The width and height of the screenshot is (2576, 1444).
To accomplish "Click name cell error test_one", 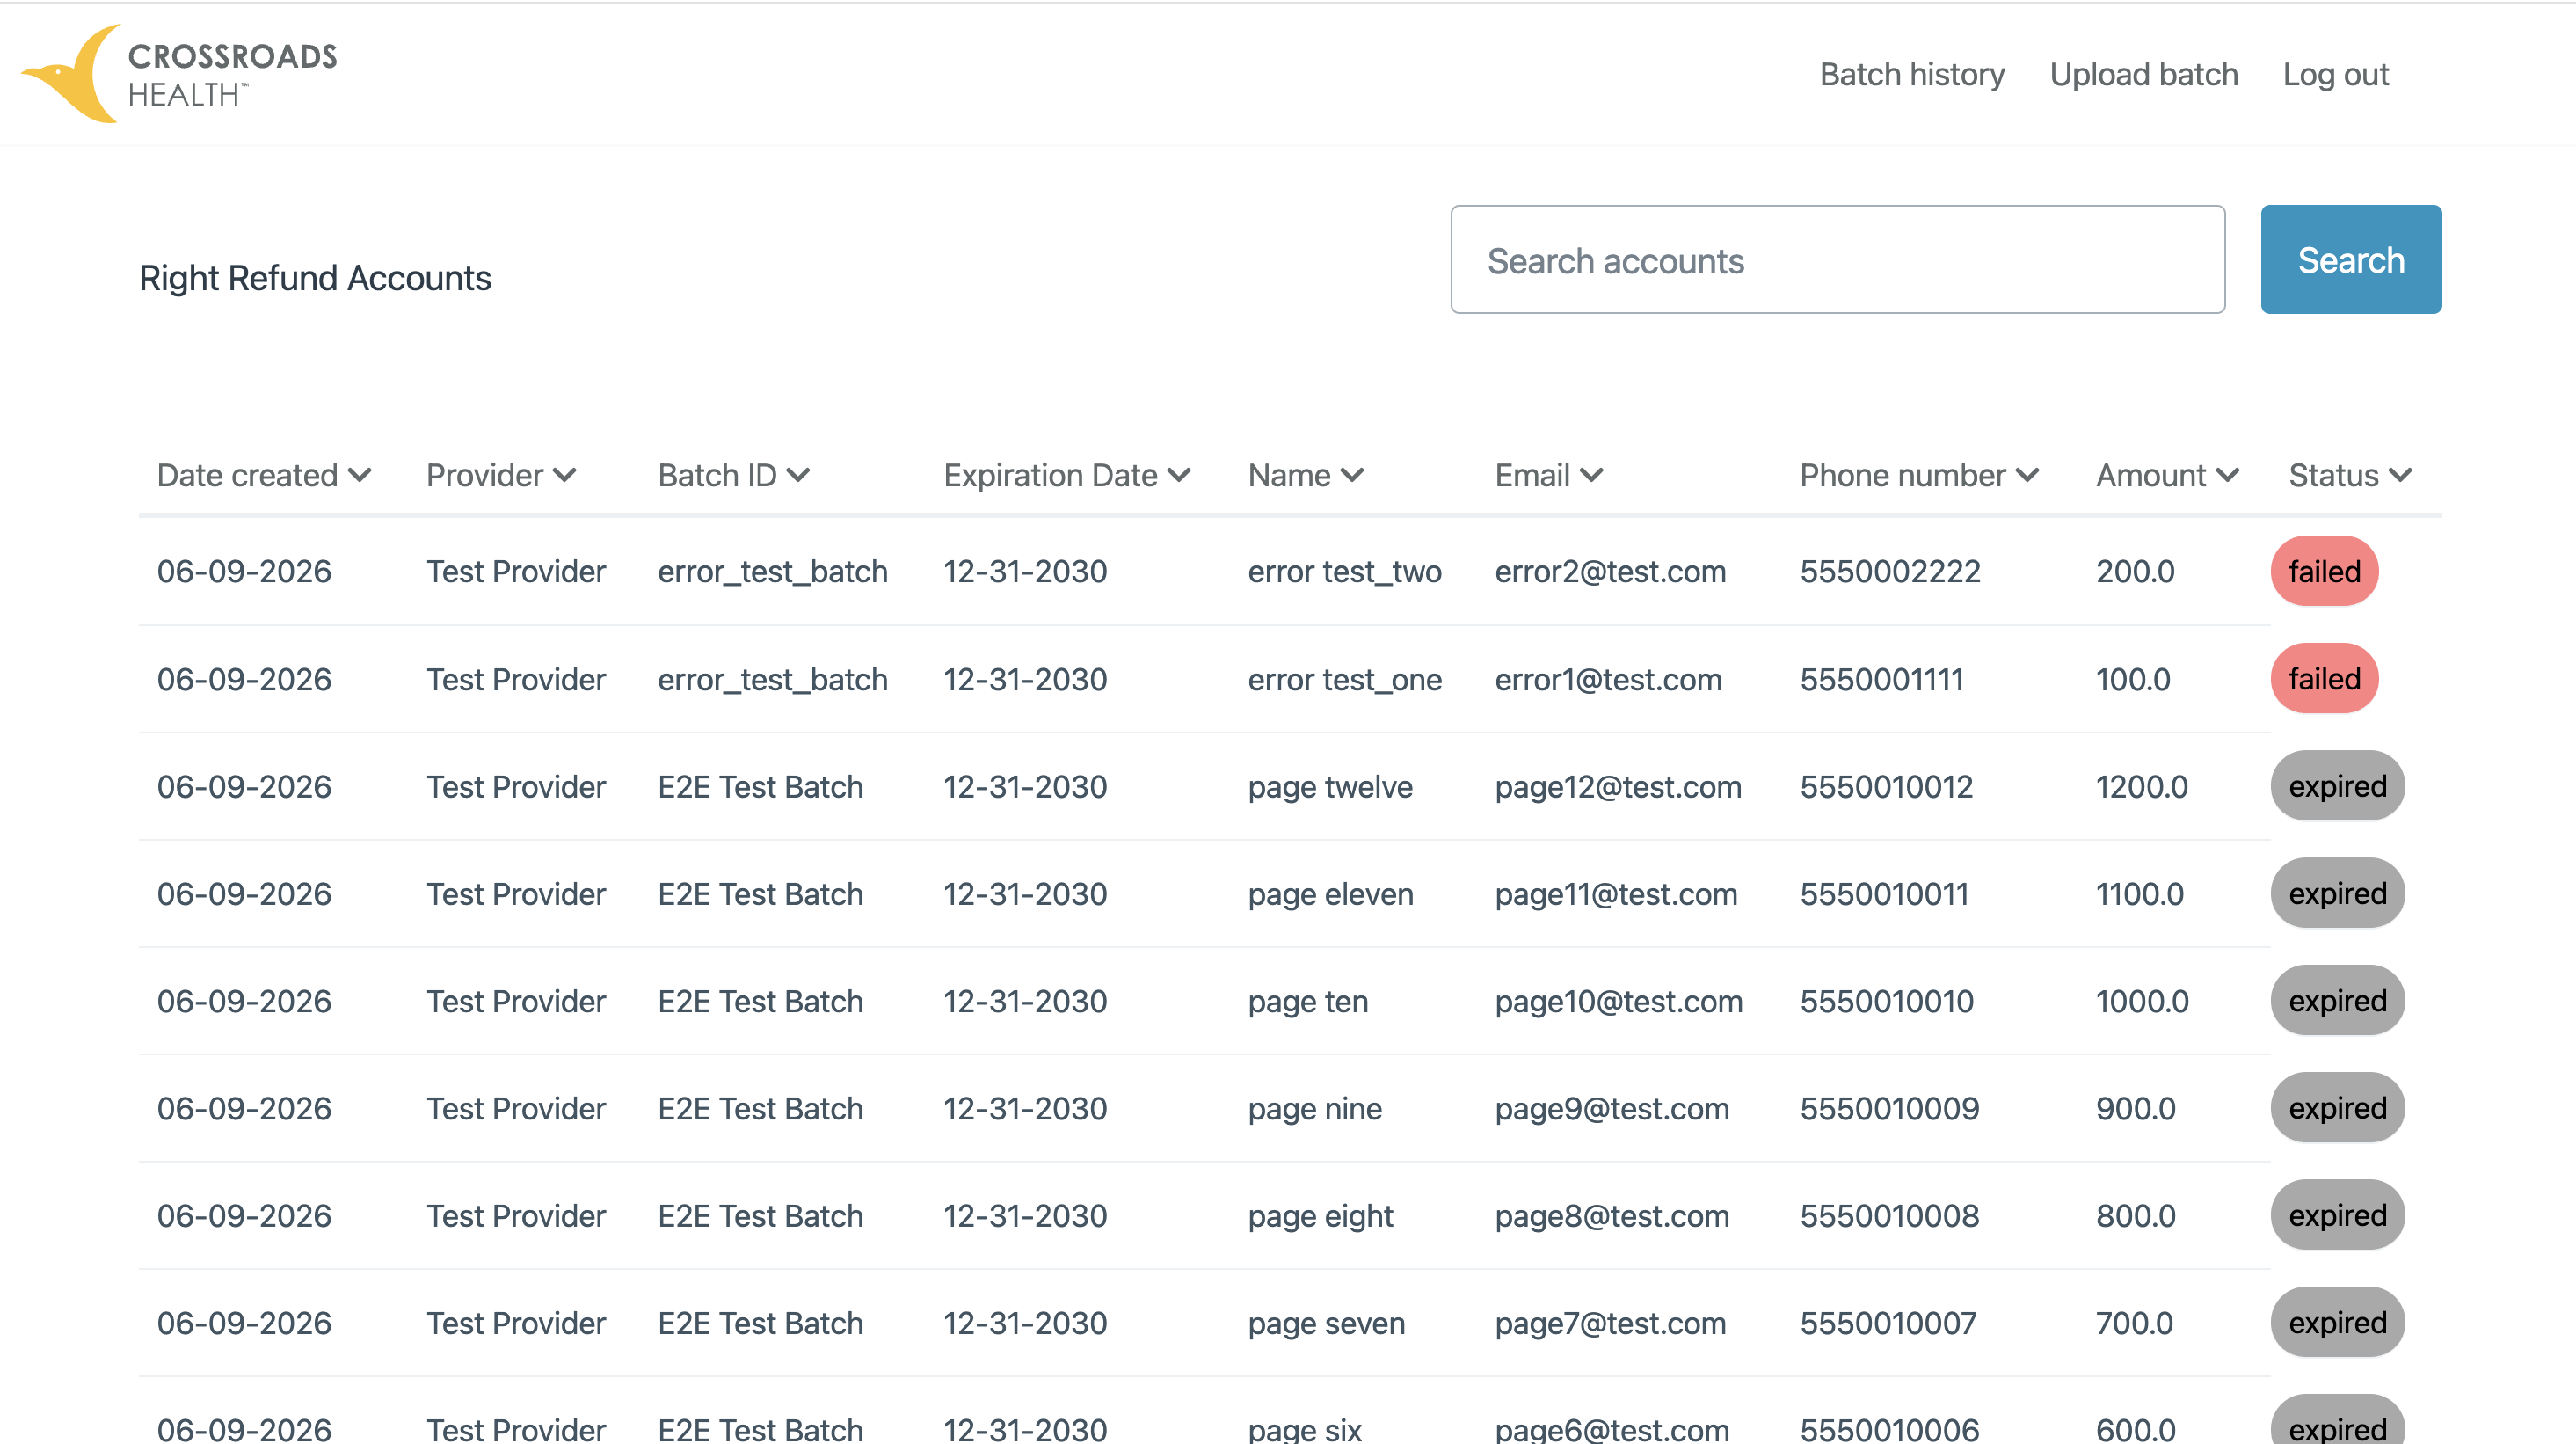I will (1345, 679).
